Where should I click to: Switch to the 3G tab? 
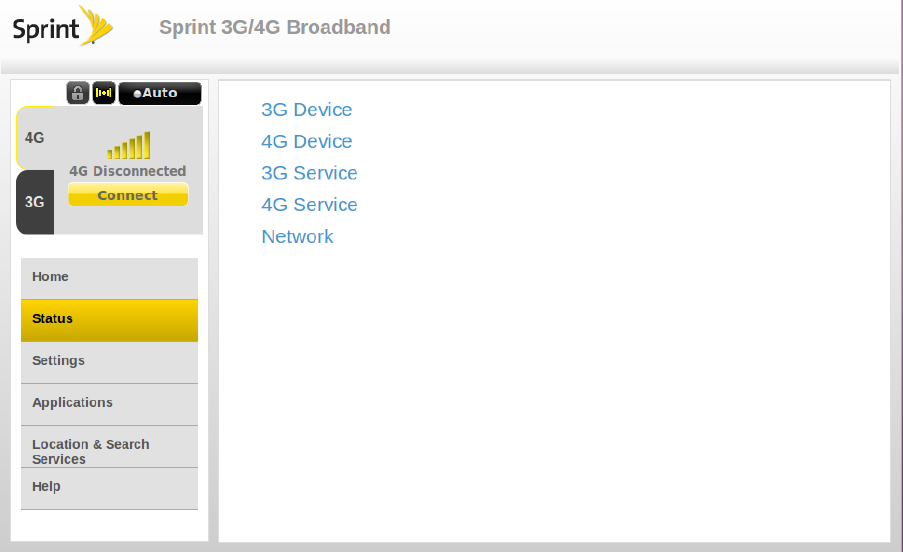point(35,201)
